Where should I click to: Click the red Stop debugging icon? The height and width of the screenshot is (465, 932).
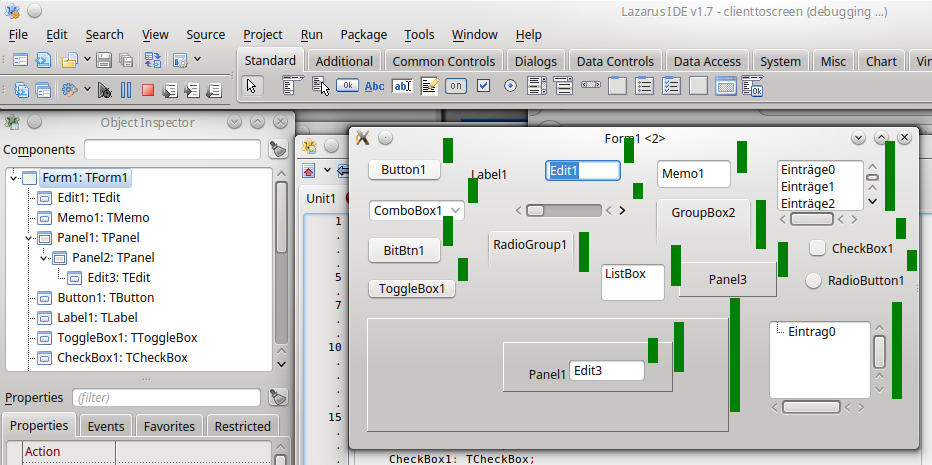click(x=148, y=90)
